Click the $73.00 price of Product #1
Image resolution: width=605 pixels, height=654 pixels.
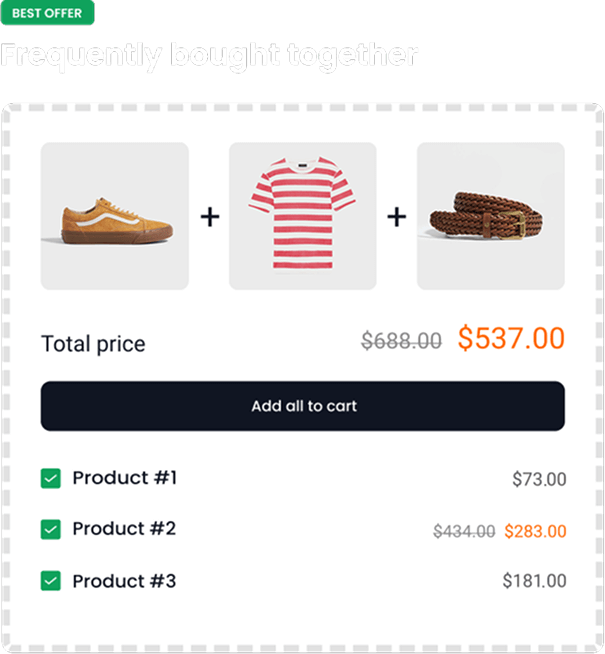[539, 480]
